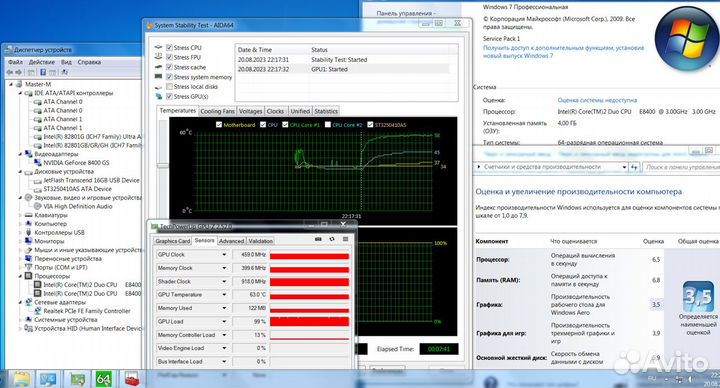Click VIA High Definition Audio device icon
This screenshot has width=720, height=388.
38,206
